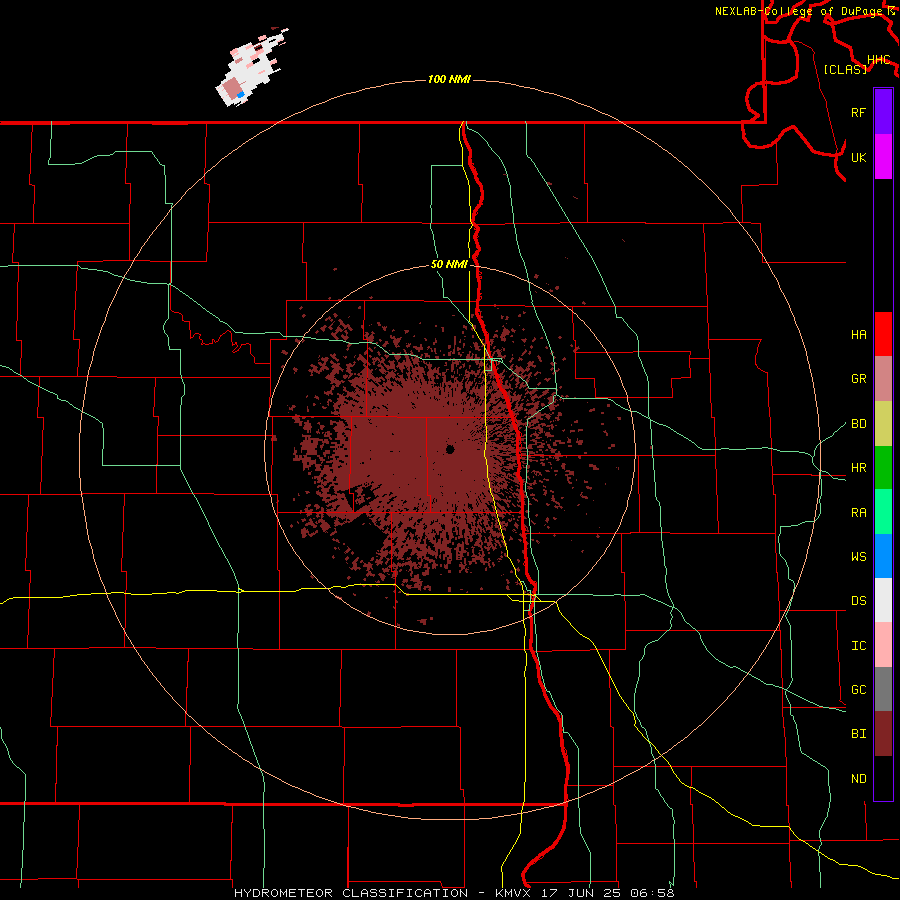The height and width of the screenshot is (900, 900).
Task: Click the ND legend label
Action: point(858,779)
